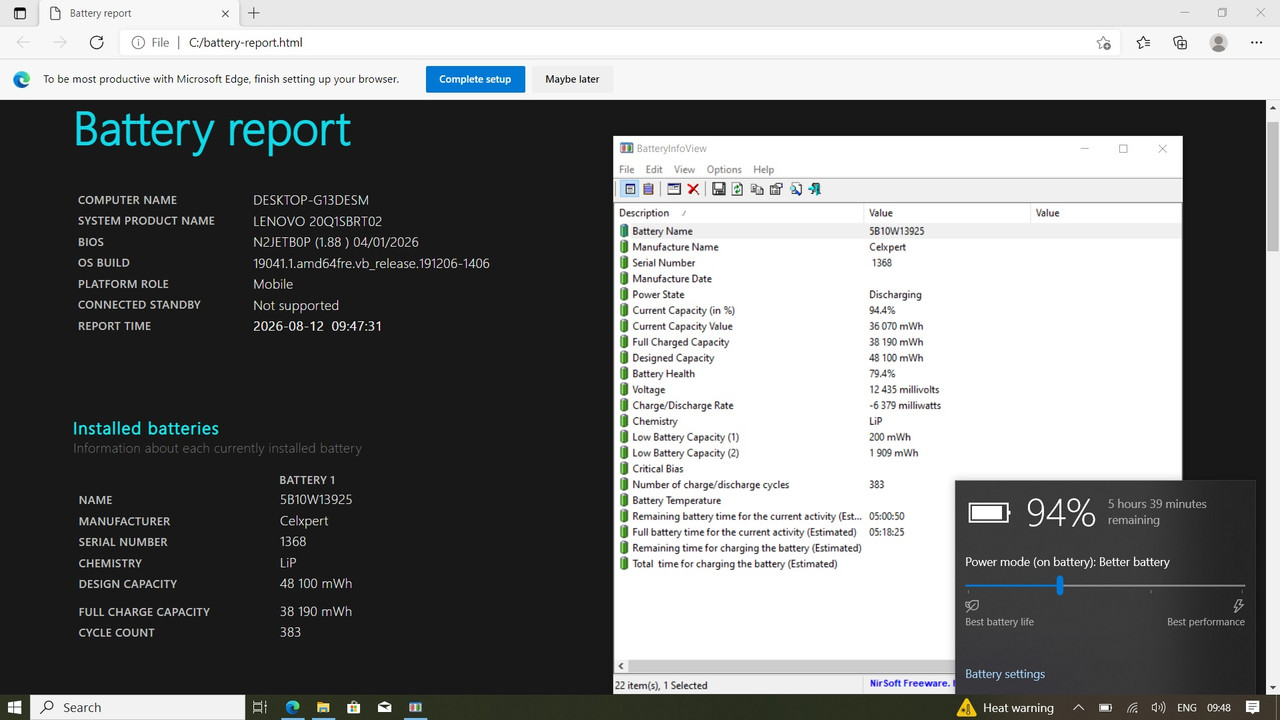Viewport: 1280px width, 720px height.
Task: Click the BatteryInfoView taskbar icon
Action: pos(414,707)
